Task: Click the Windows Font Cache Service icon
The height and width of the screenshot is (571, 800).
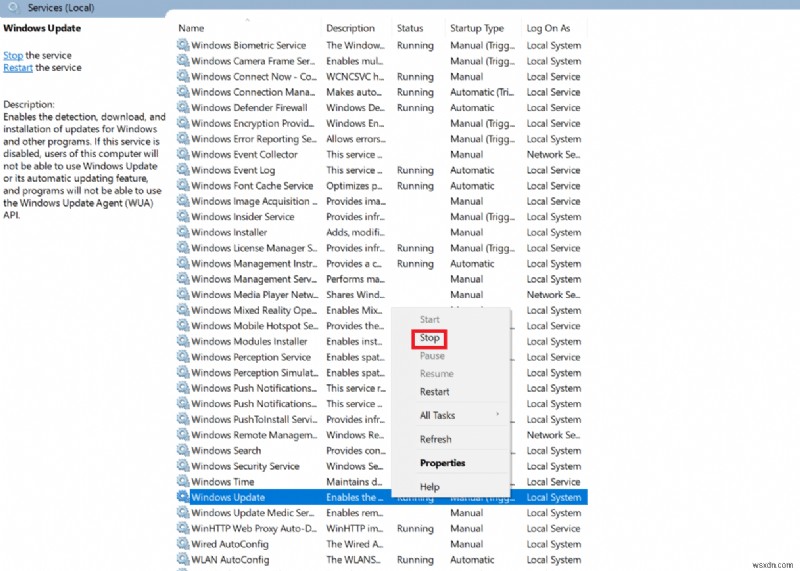Action: (183, 186)
